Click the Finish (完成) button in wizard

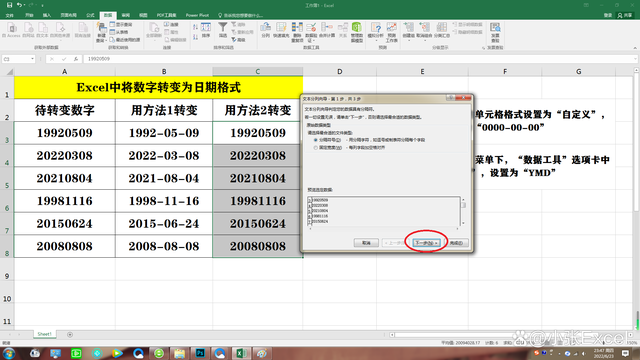(456, 243)
